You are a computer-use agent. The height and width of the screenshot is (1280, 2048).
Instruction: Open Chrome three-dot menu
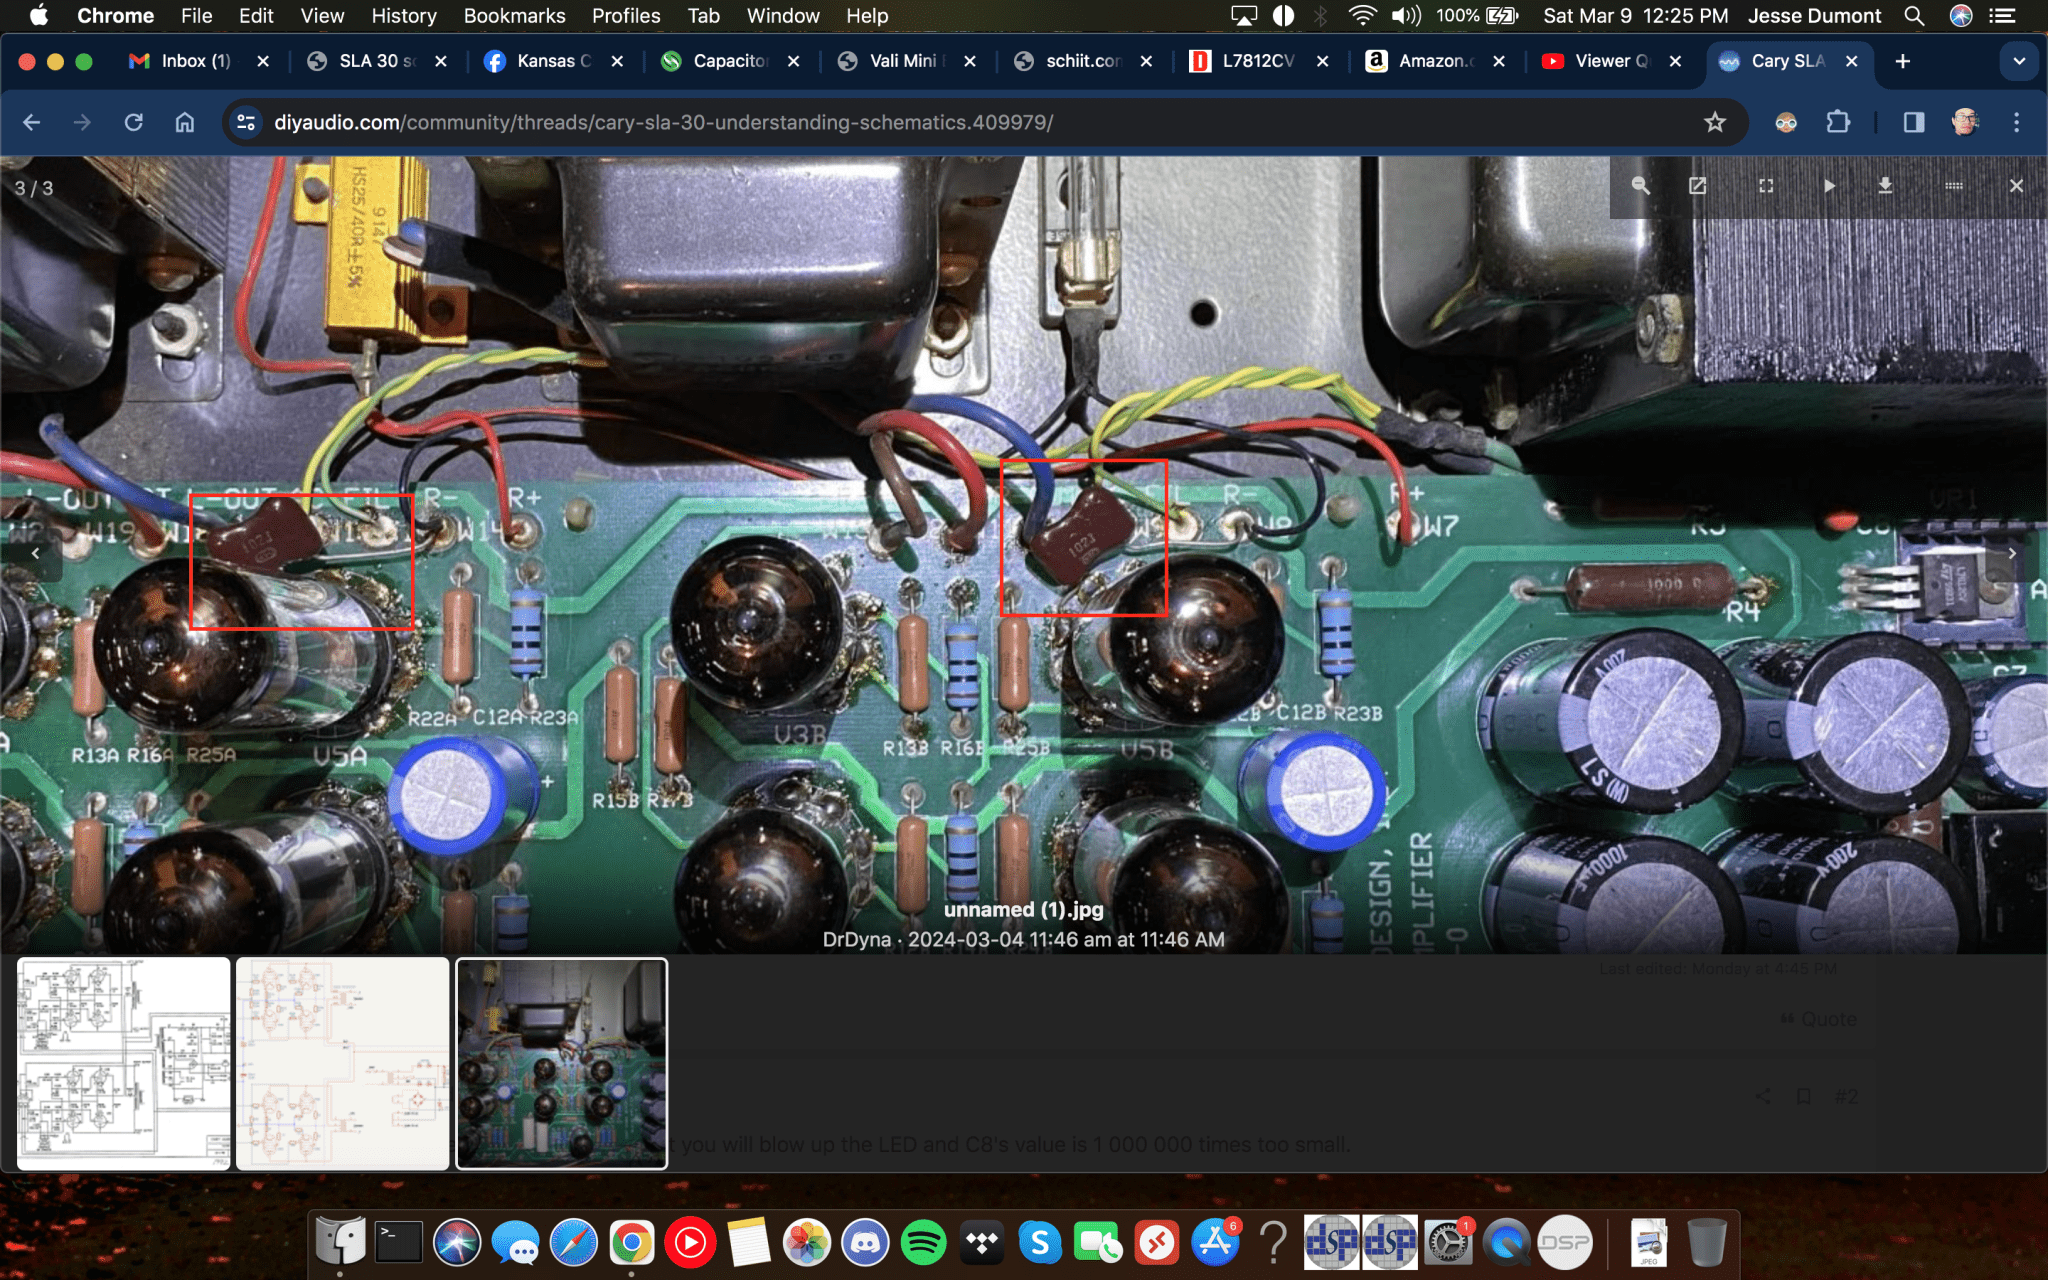pyautogui.click(x=2016, y=122)
